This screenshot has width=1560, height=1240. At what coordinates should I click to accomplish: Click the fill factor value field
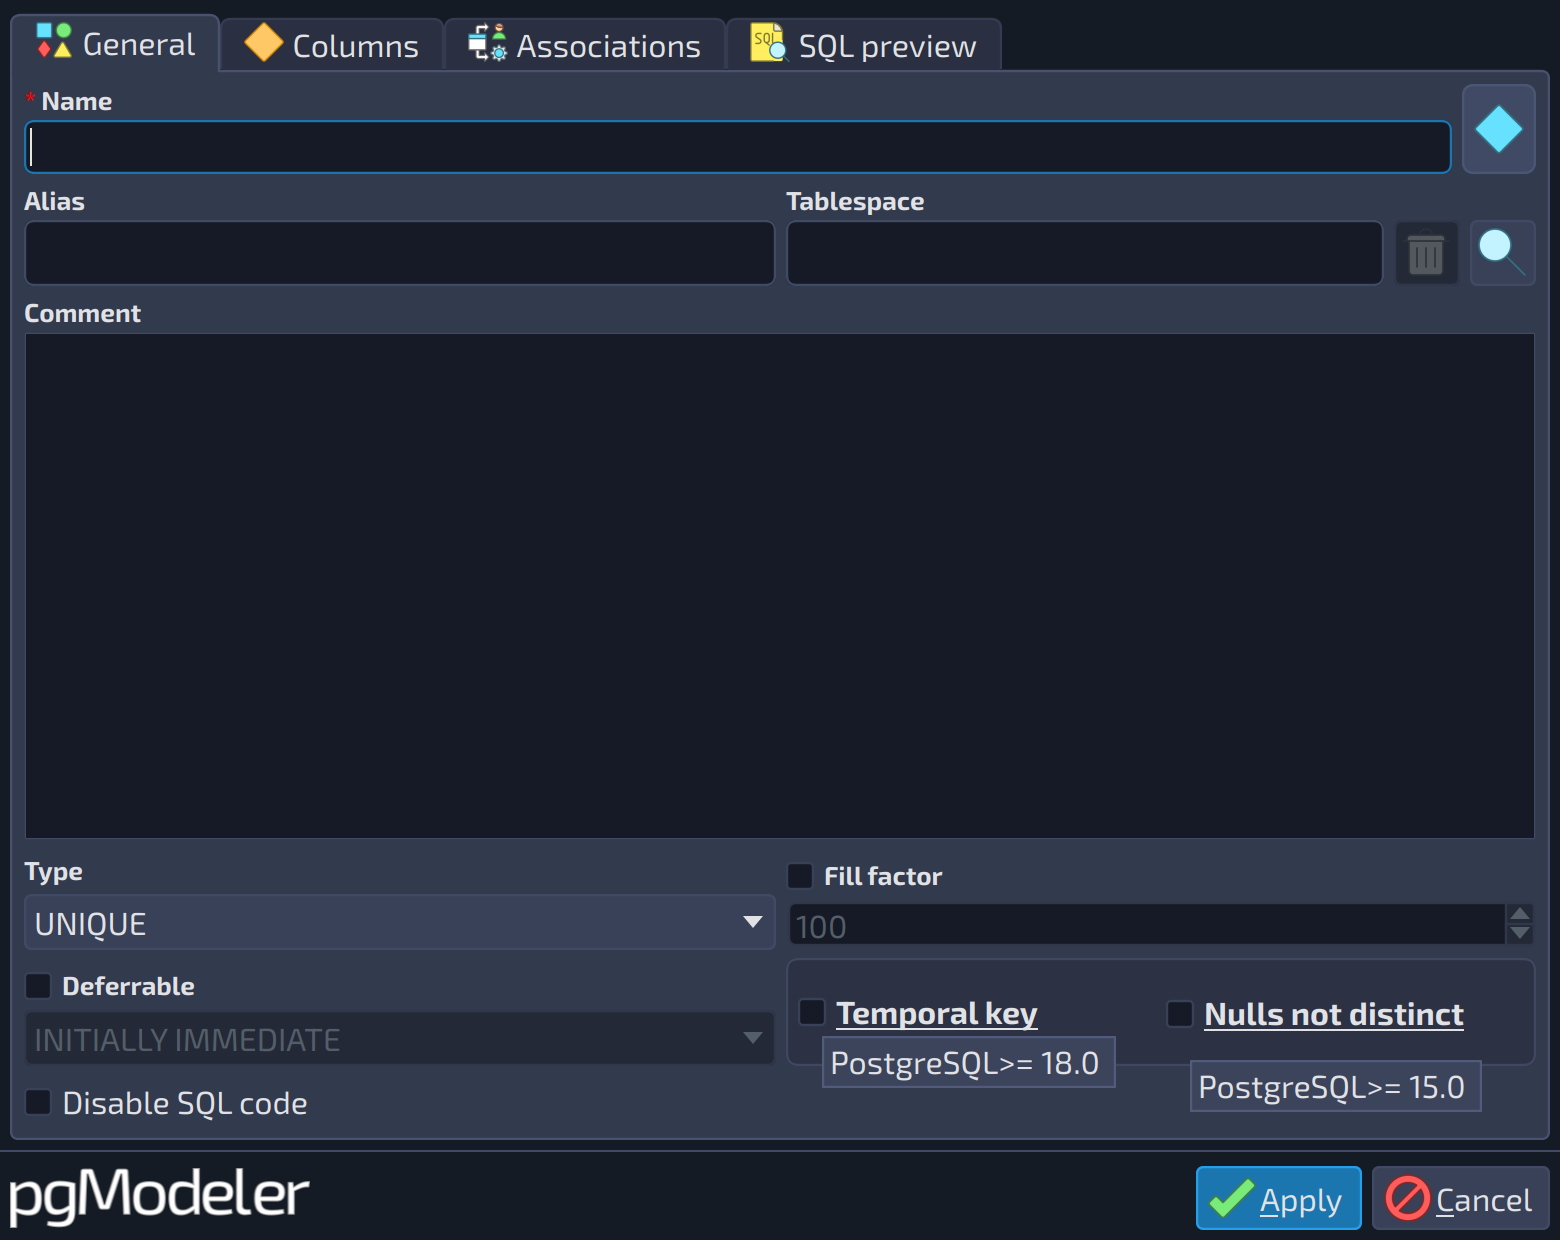coord(1147,925)
